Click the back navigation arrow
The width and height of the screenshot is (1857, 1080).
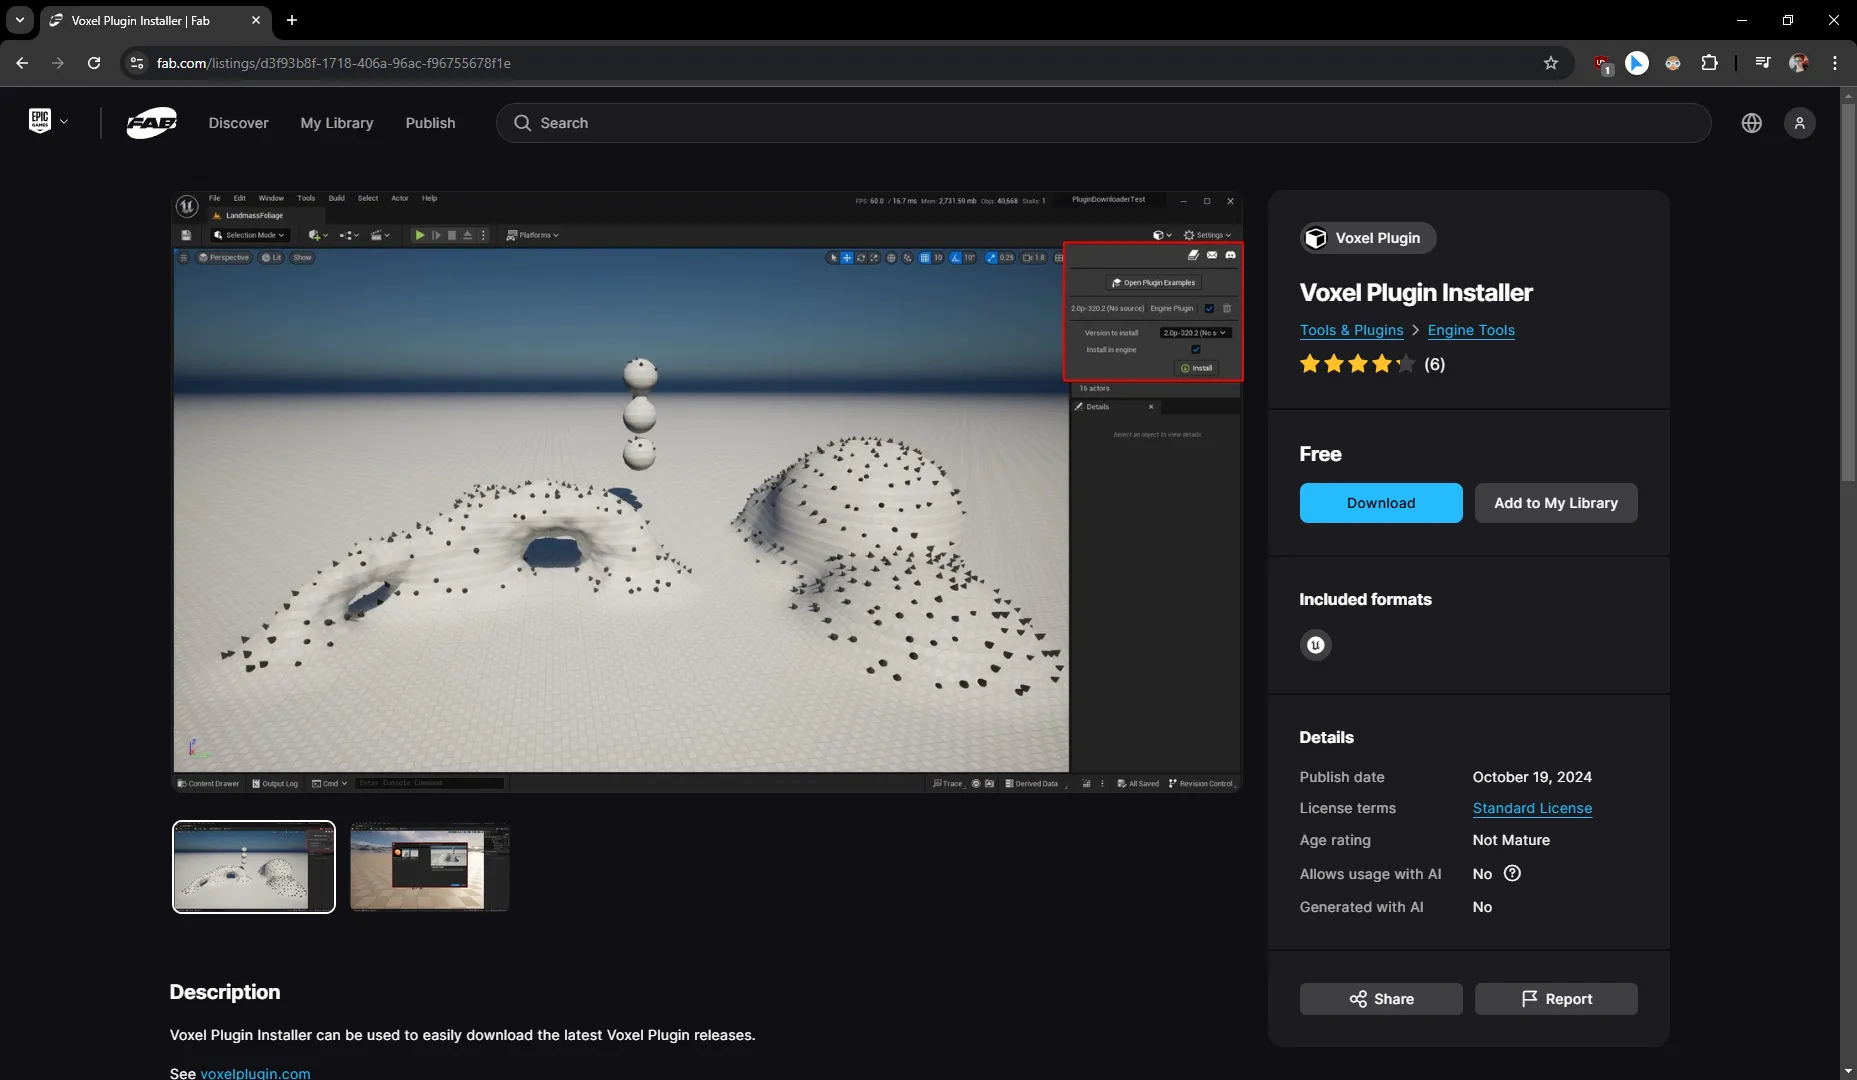21,62
